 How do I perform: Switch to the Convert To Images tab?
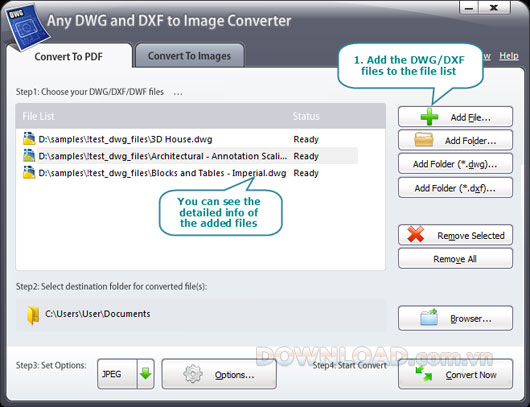[189, 56]
